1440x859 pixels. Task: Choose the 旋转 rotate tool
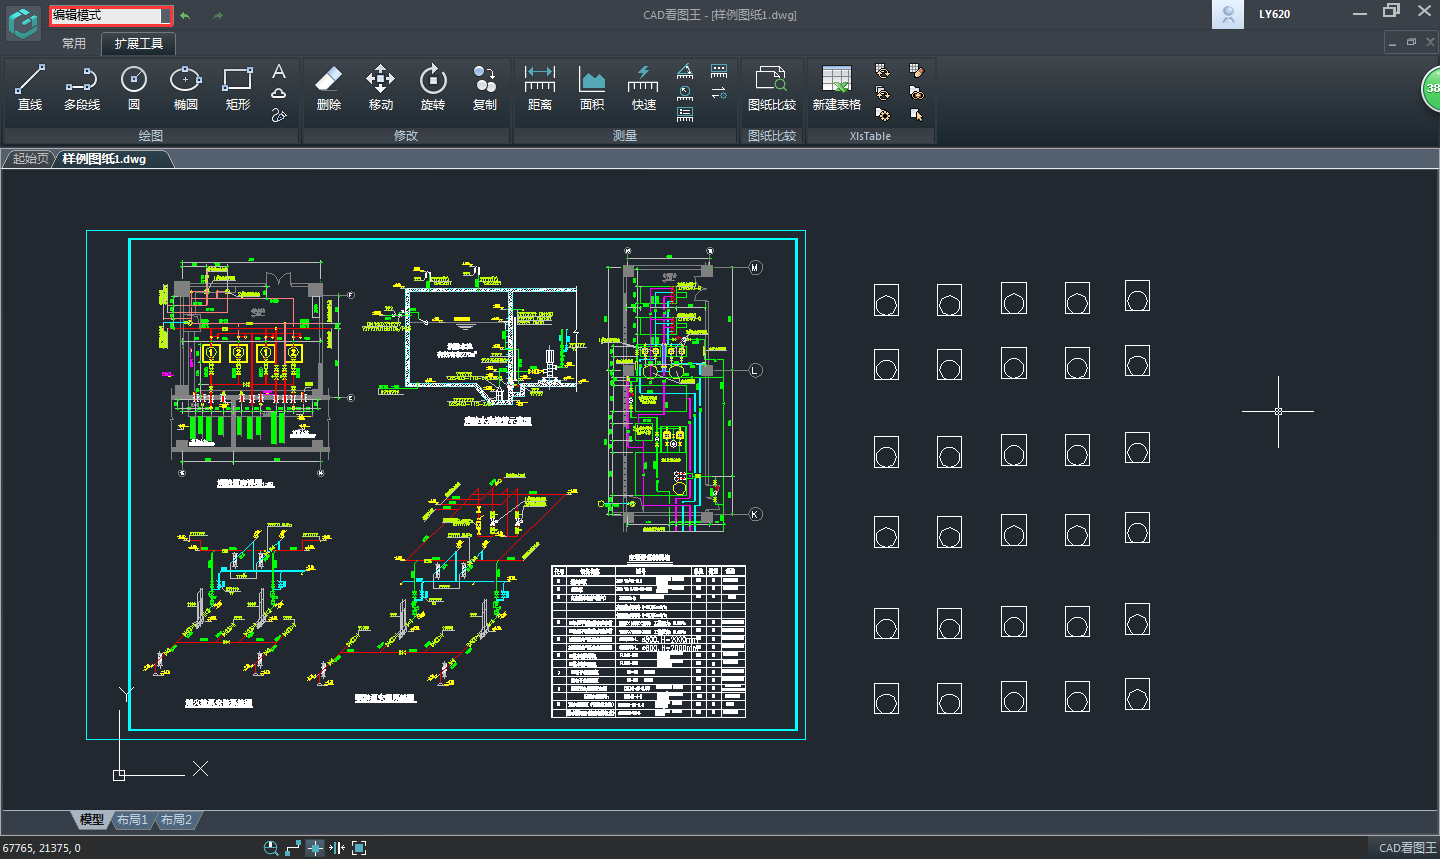pyautogui.click(x=432, y=87)
